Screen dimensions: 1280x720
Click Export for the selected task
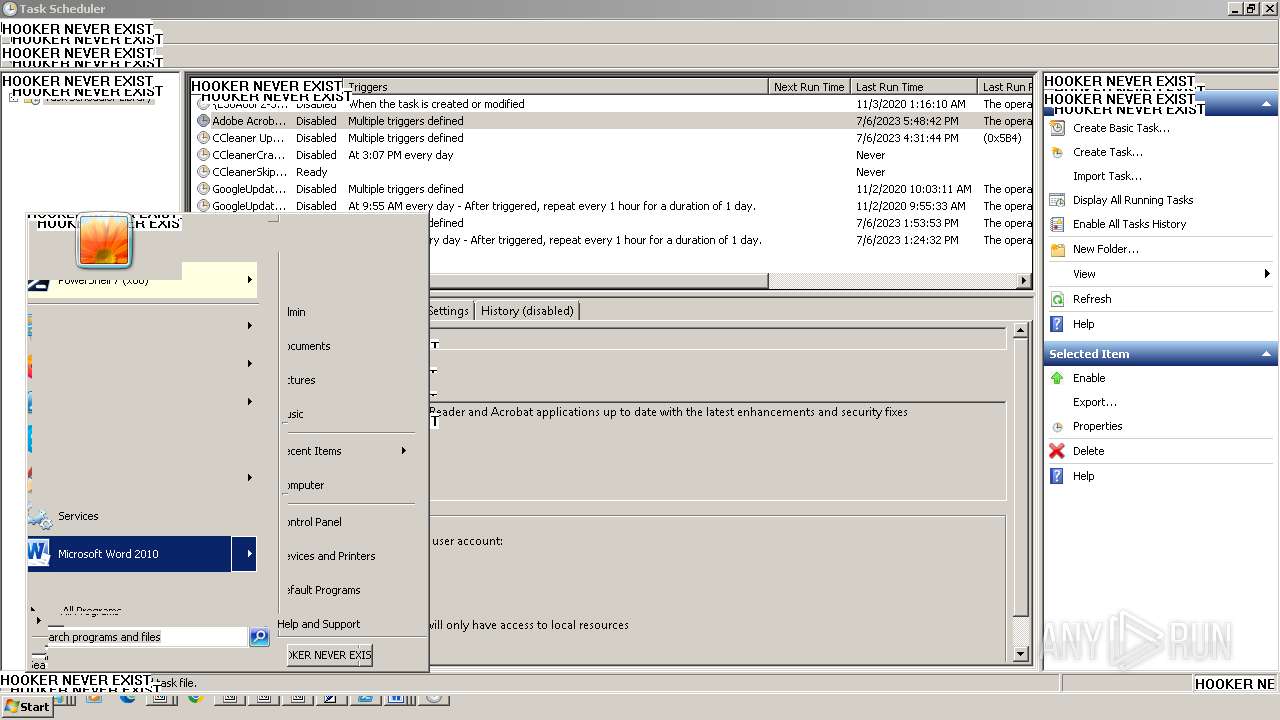pyautogui.click(x=1095, y=402)
